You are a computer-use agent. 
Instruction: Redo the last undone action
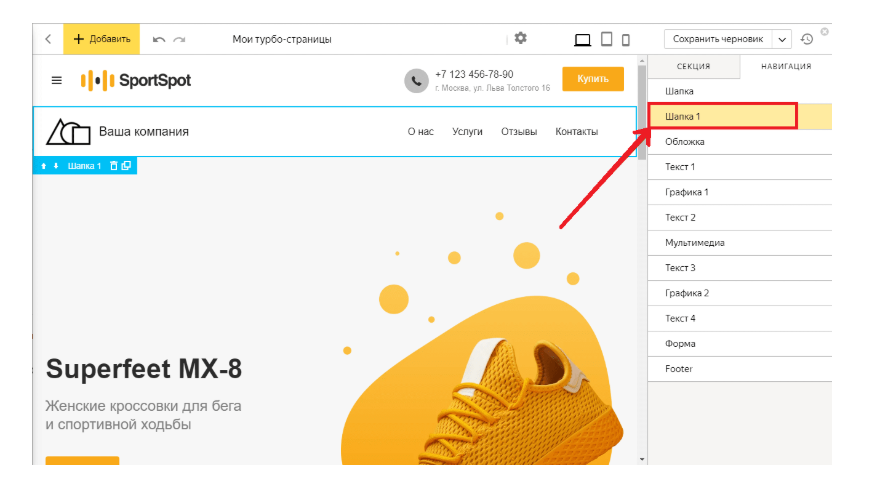(180, 39)
